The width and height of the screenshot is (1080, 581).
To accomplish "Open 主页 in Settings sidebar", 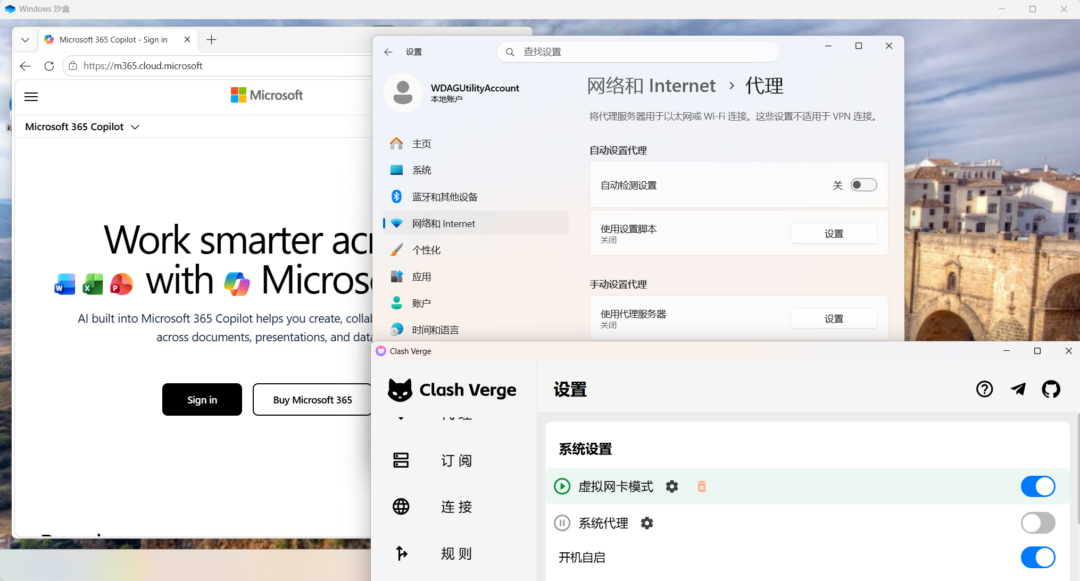I will 475,143.
